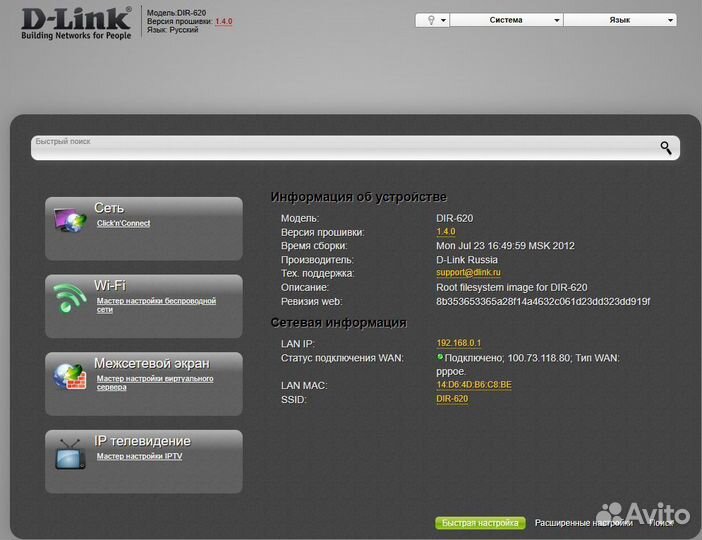Select the Сеть panel heading
The width and height of the screenshot is (702, 540).
click(109, 208)
